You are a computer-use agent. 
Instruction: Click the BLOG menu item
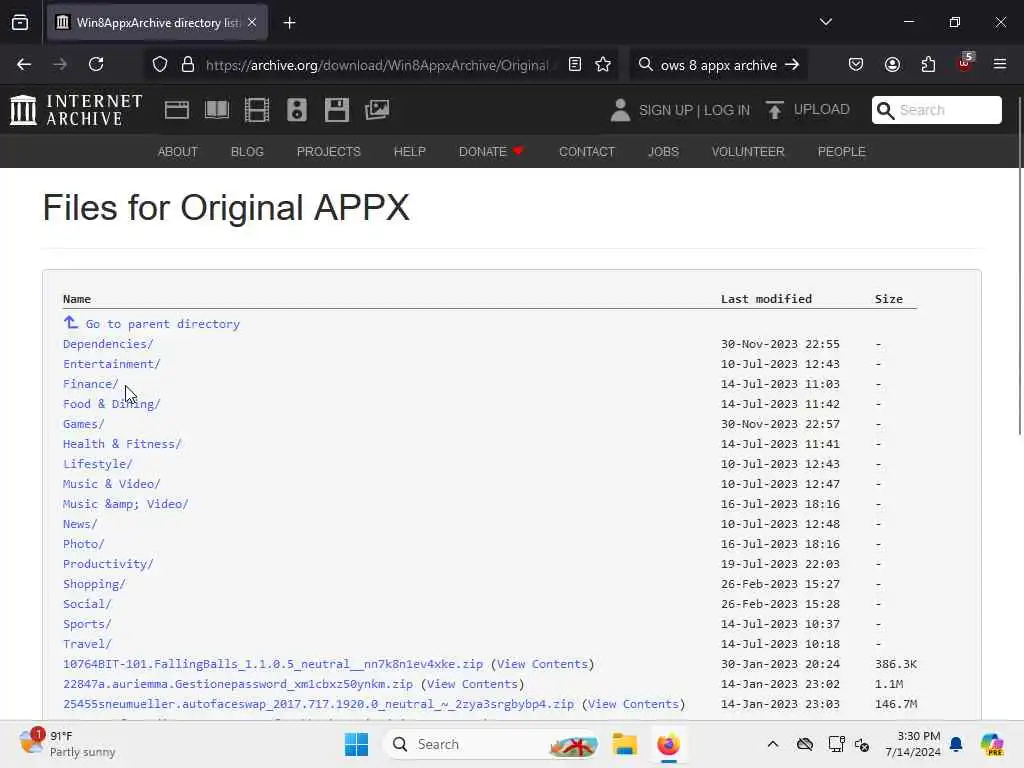[248, 152]
